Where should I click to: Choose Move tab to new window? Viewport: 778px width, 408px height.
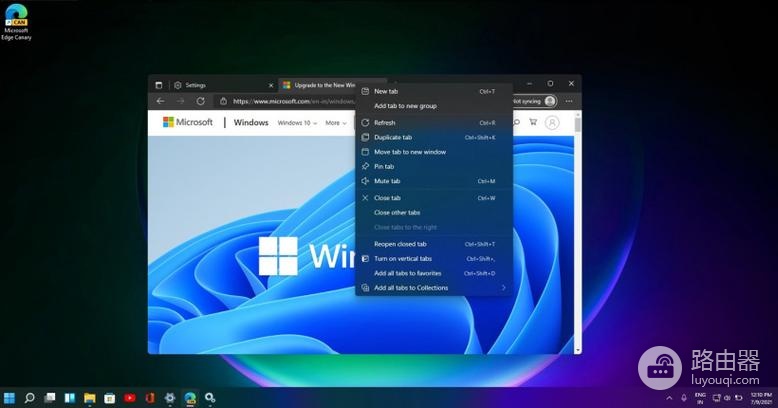[x=434, y=152]
